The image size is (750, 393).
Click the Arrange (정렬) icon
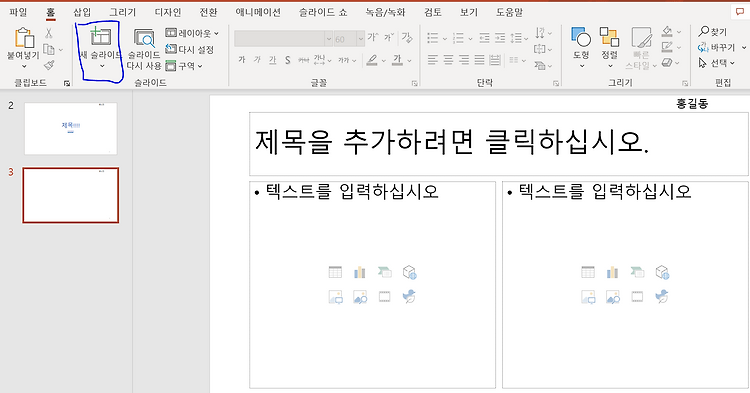[609, 37]
